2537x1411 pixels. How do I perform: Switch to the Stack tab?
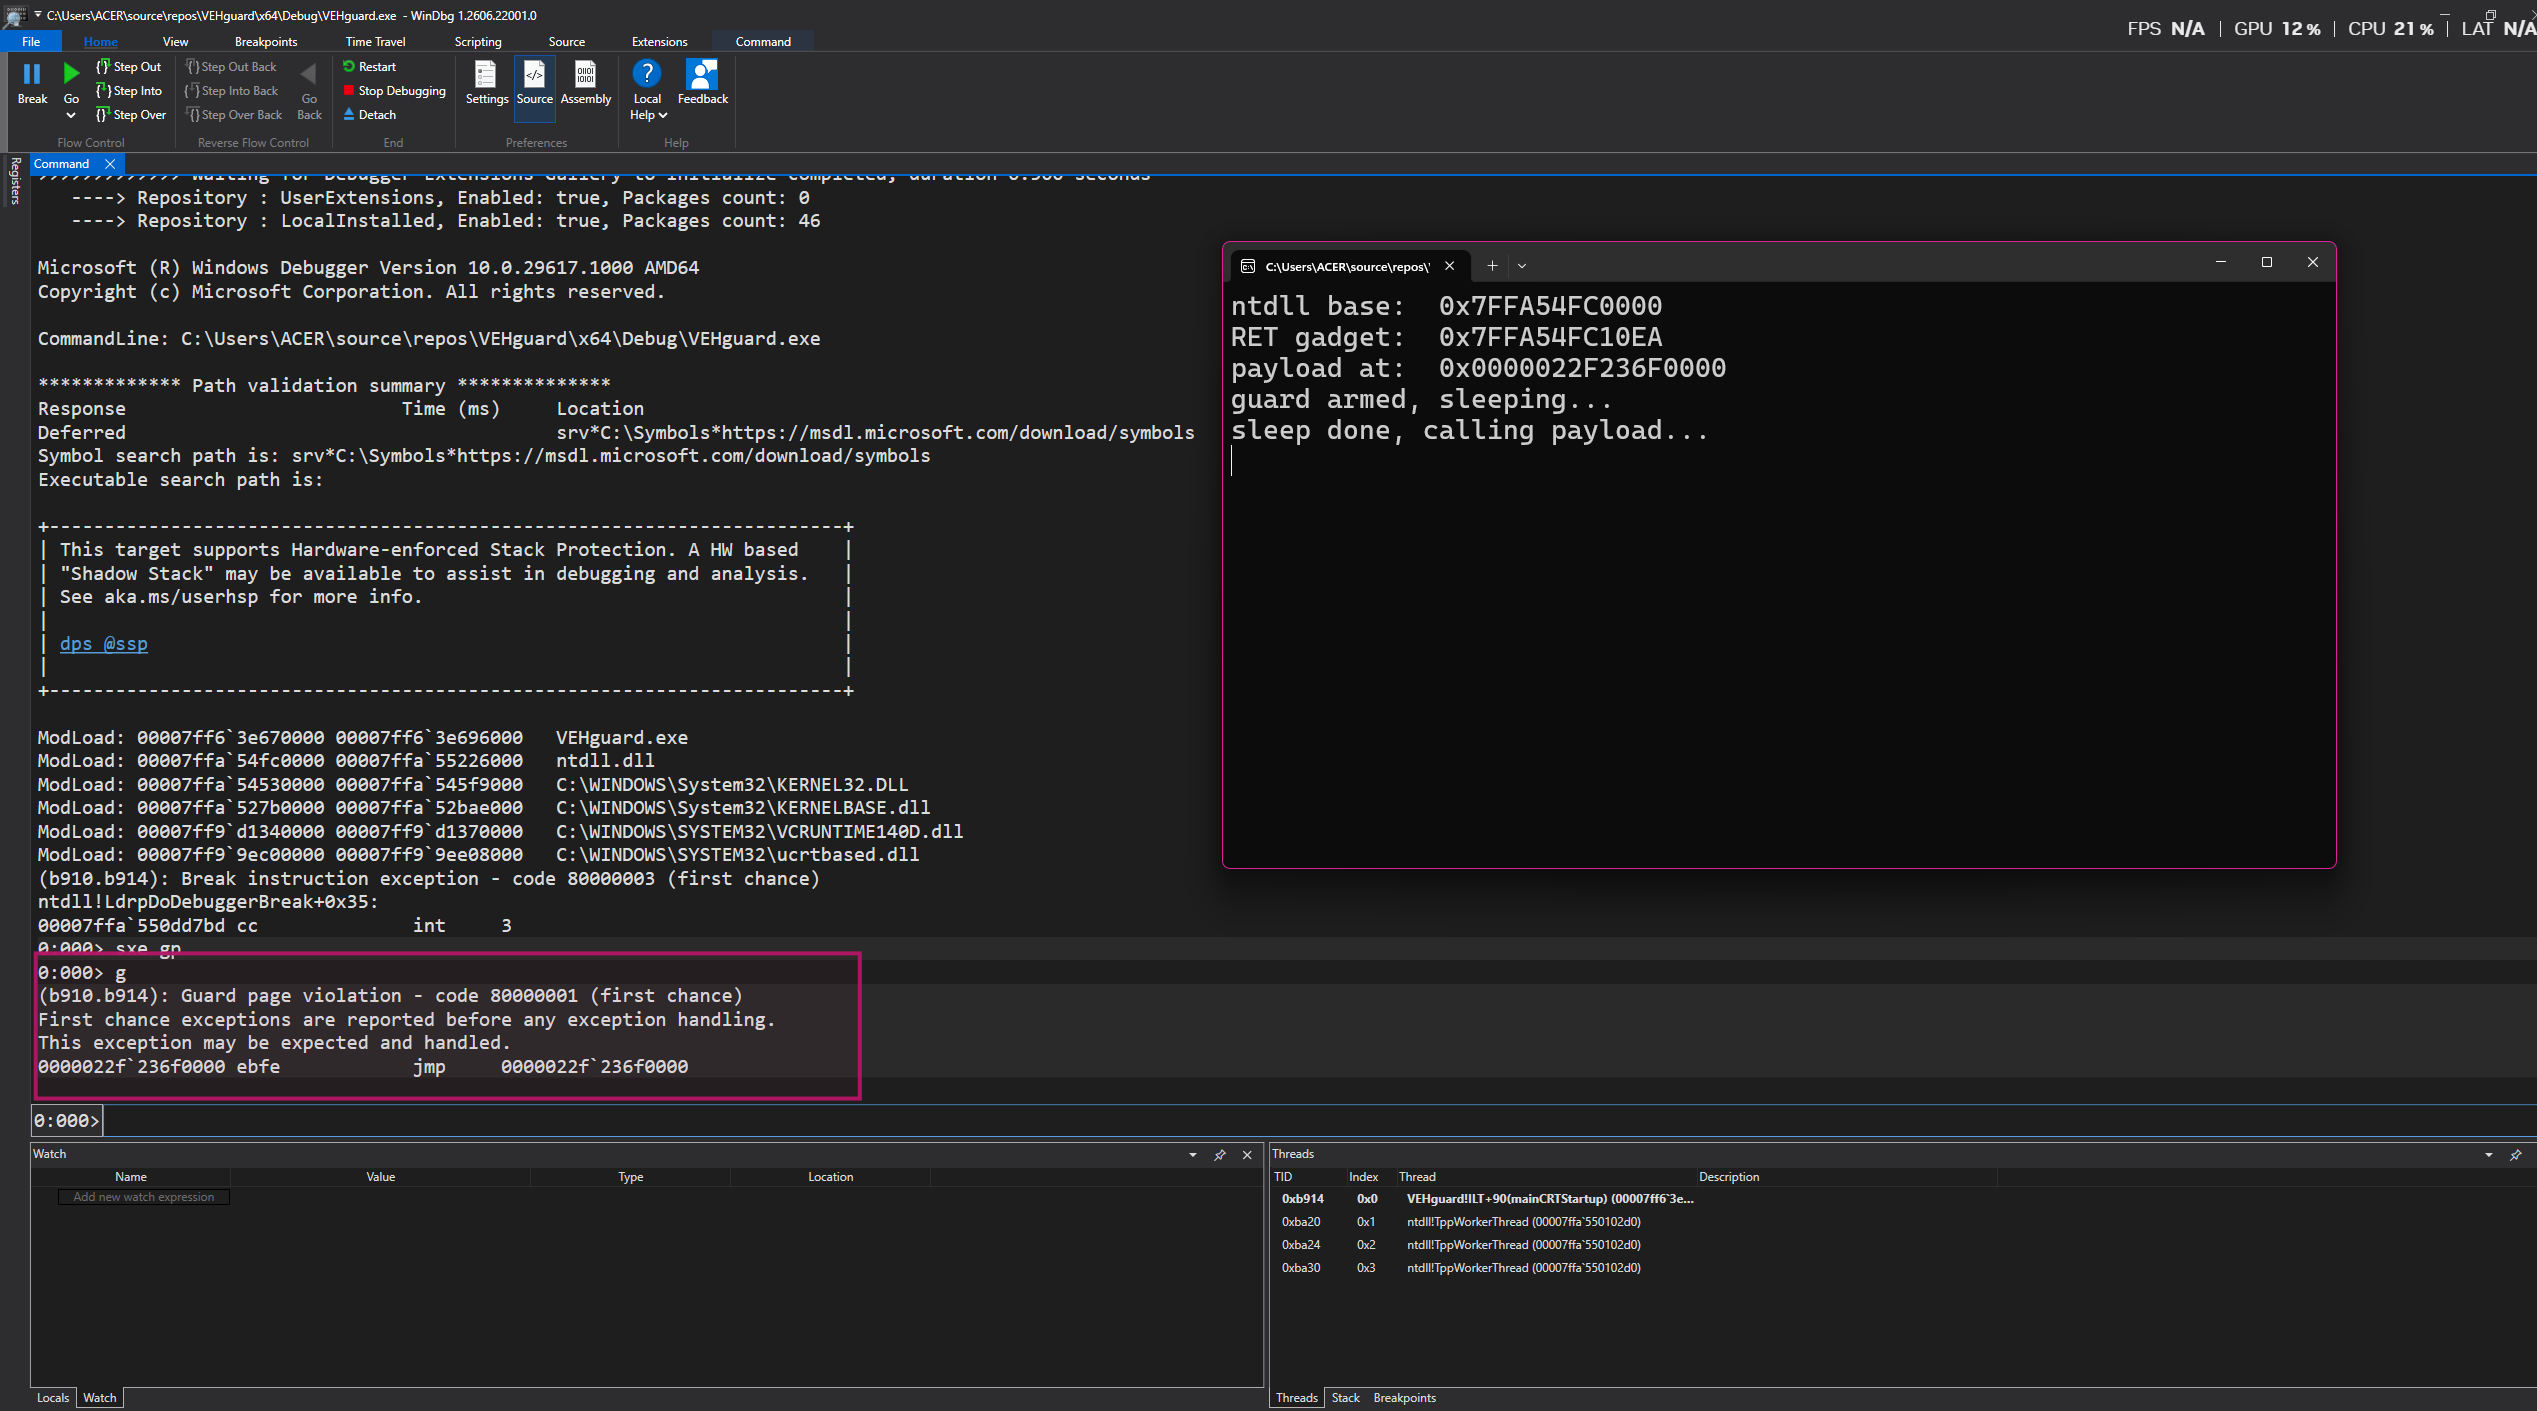point(1345,1397)
